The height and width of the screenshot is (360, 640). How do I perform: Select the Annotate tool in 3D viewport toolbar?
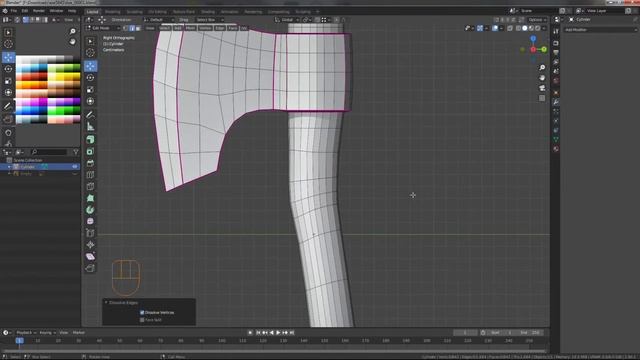(x=90, y=115)
